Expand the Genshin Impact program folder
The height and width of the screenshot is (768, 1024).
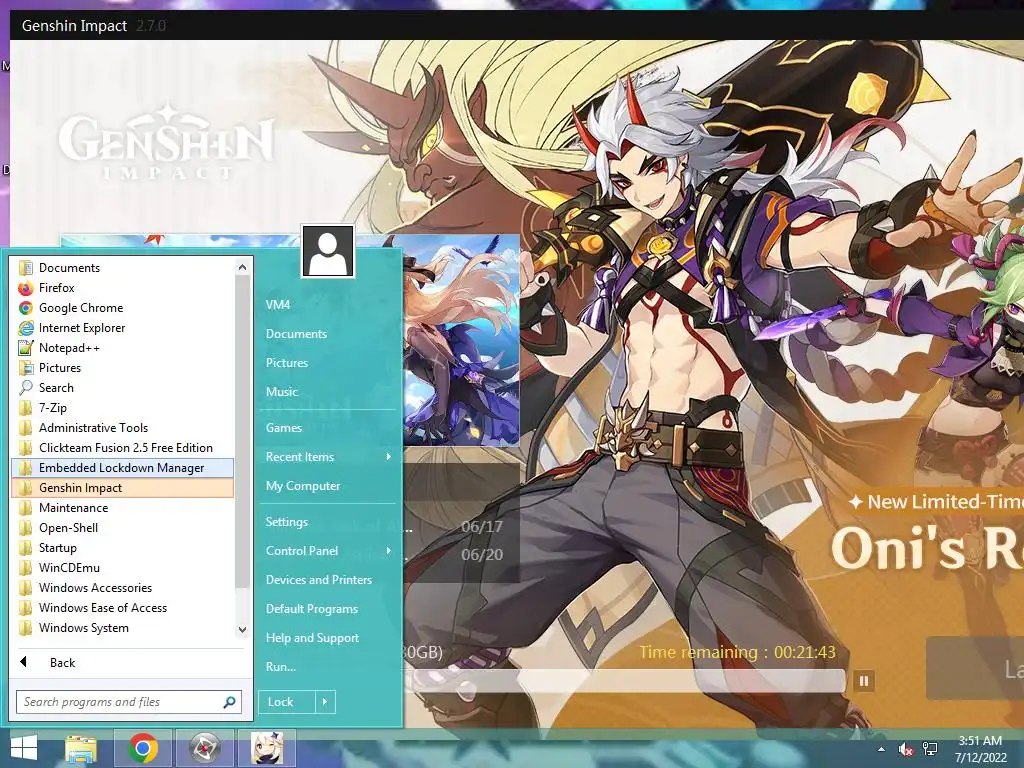click(122, 488)
